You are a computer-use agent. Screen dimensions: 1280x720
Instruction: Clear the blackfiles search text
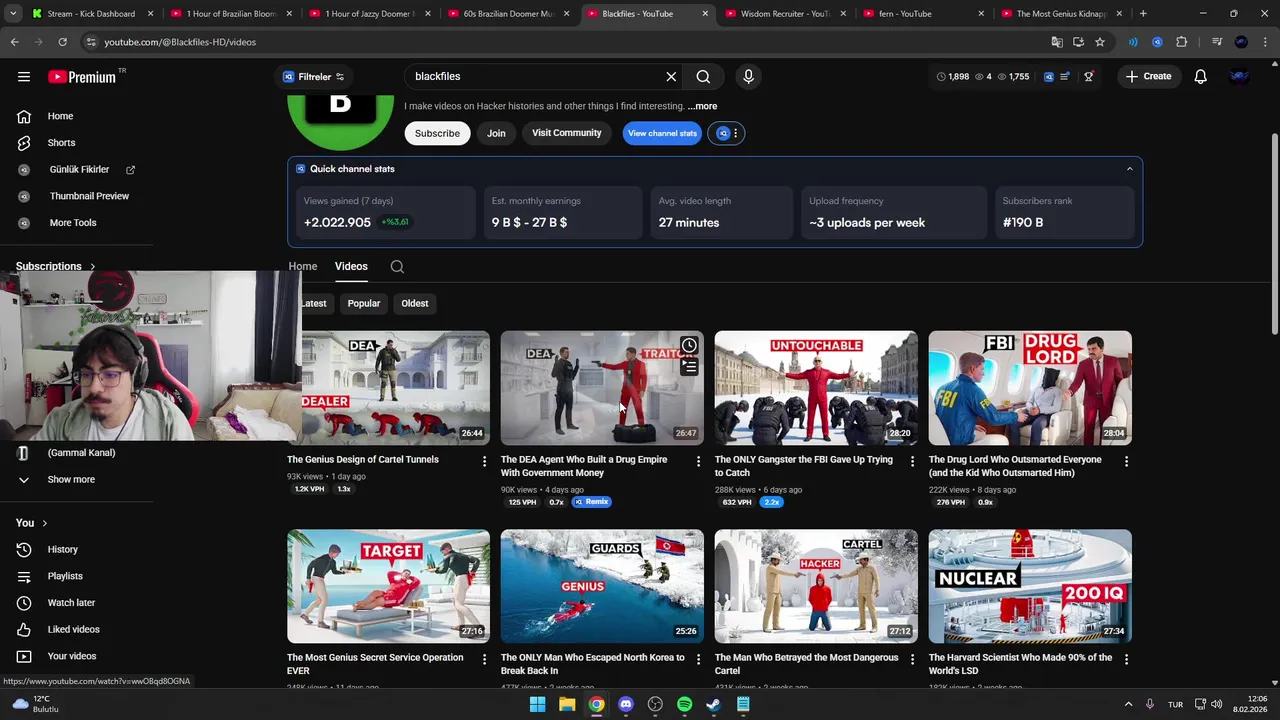point(671,76)
